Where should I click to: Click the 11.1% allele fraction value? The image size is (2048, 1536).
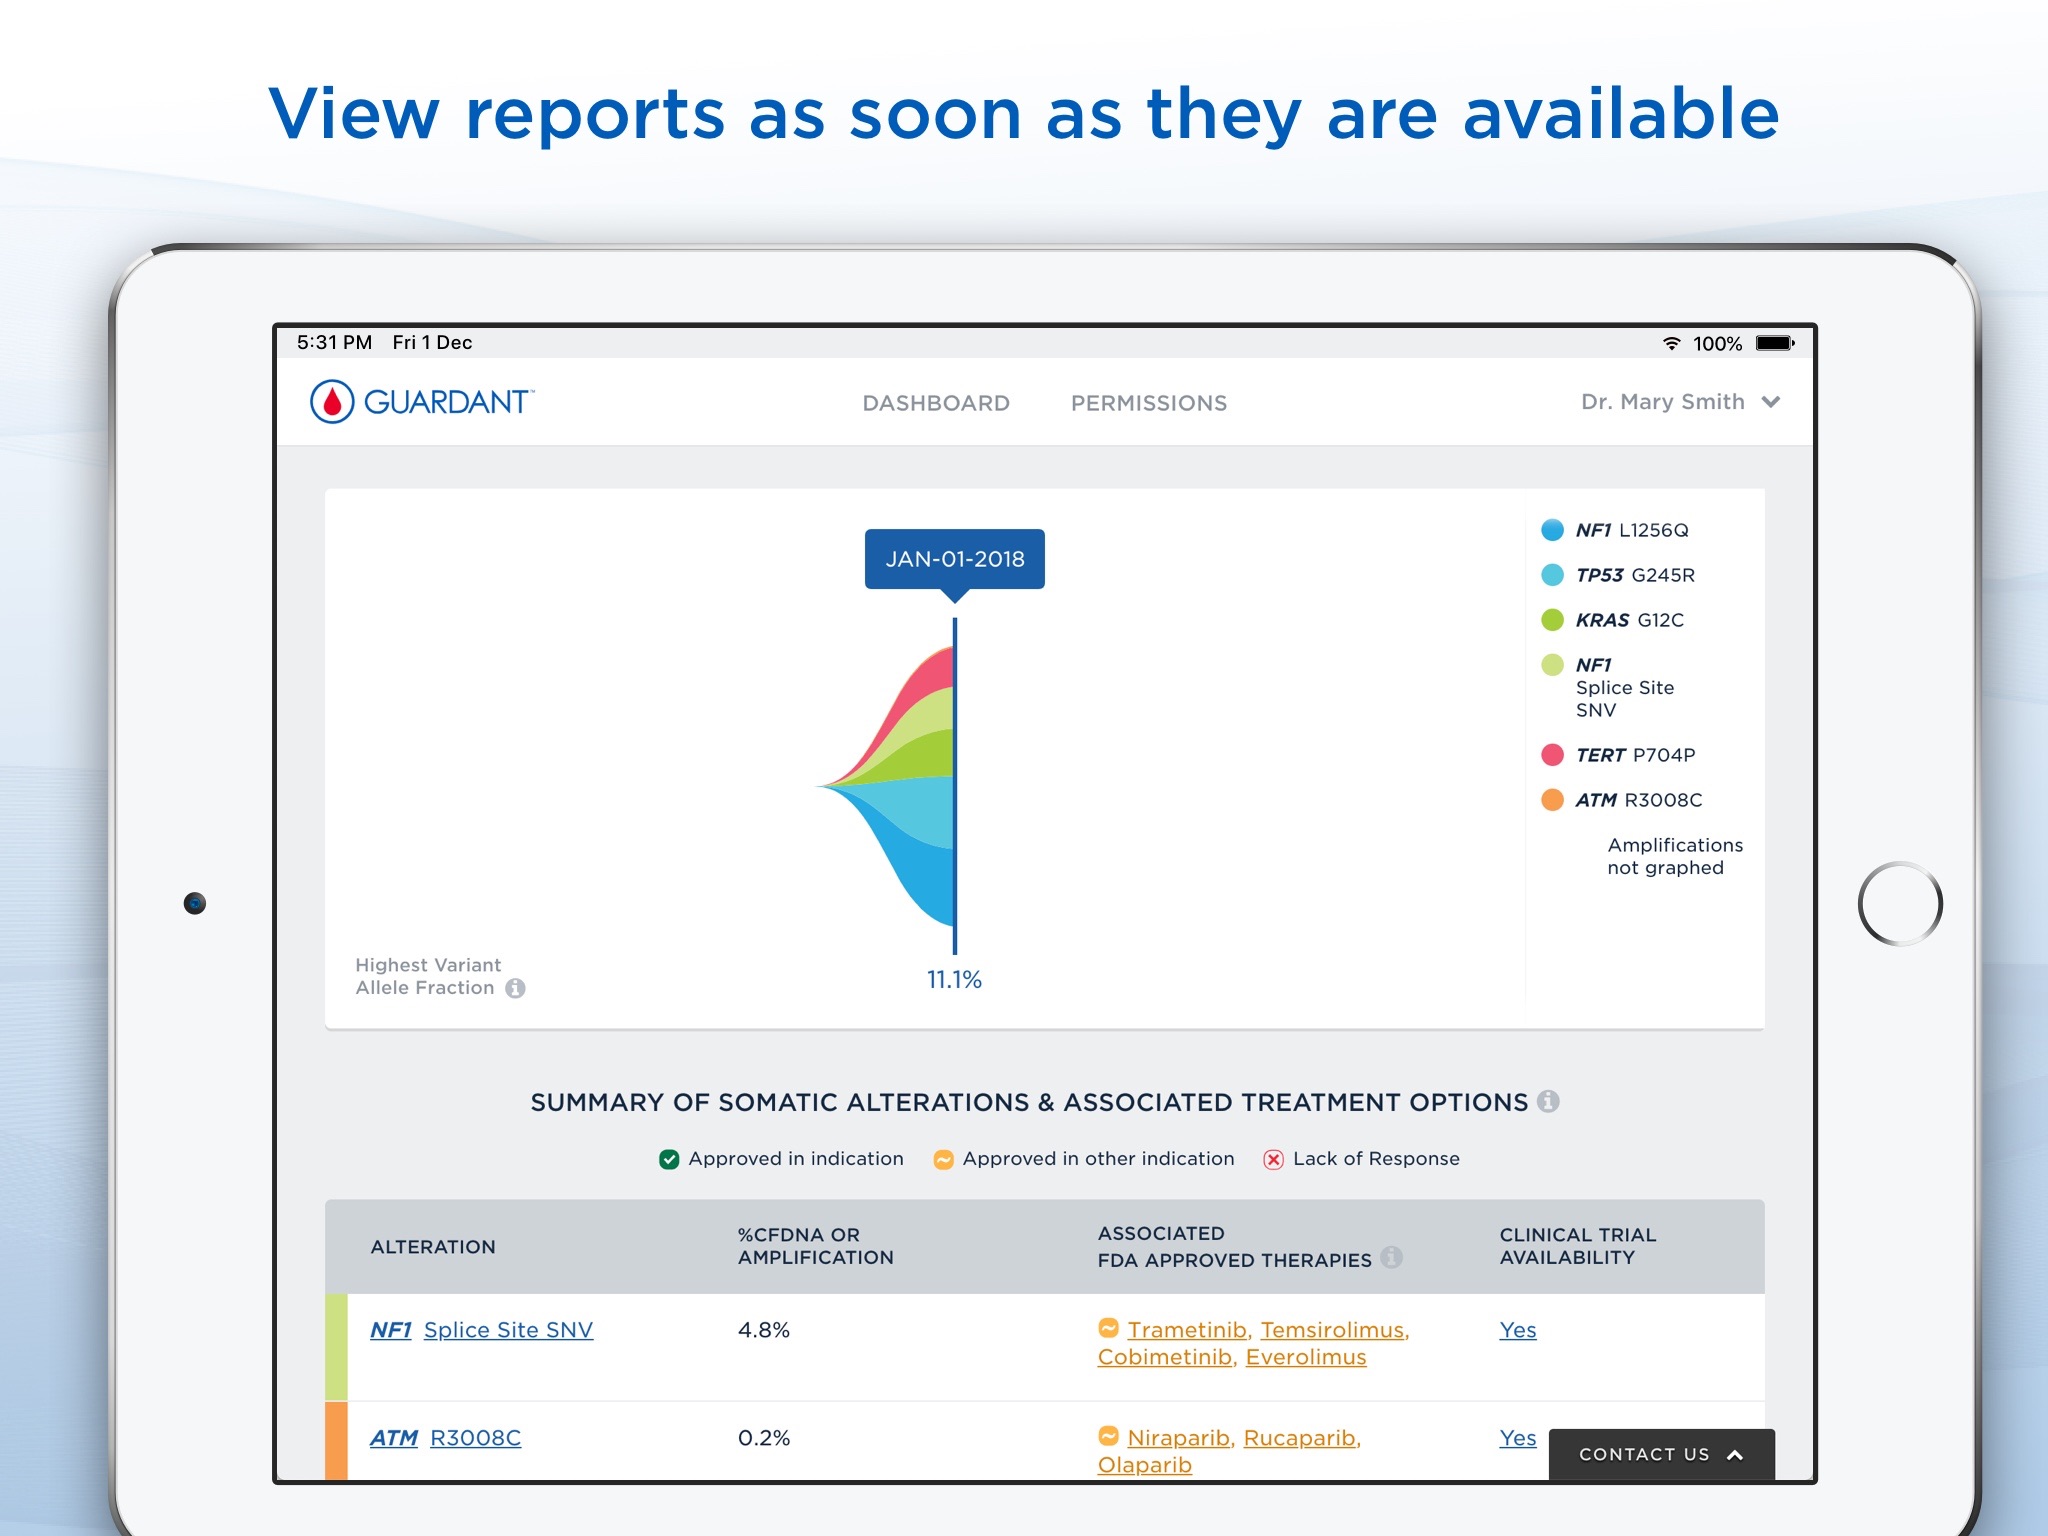tap(954, 980)
